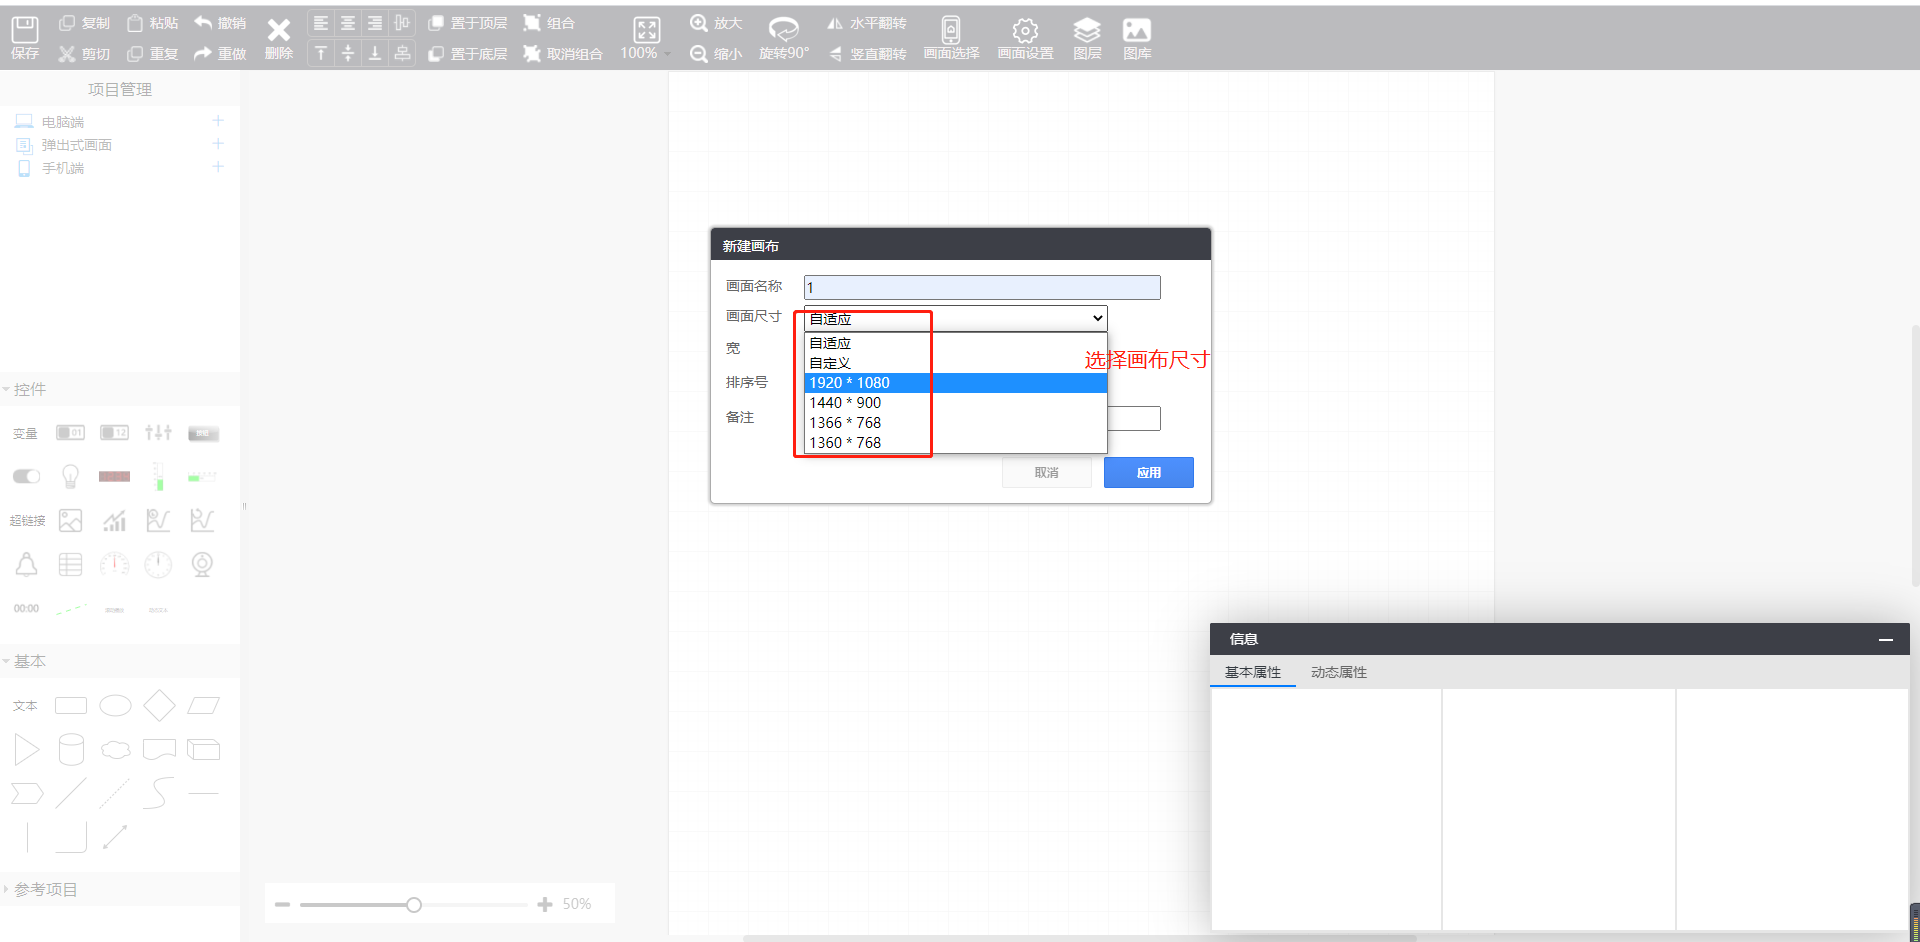Choose 1440 * 900 from size list

845,403
